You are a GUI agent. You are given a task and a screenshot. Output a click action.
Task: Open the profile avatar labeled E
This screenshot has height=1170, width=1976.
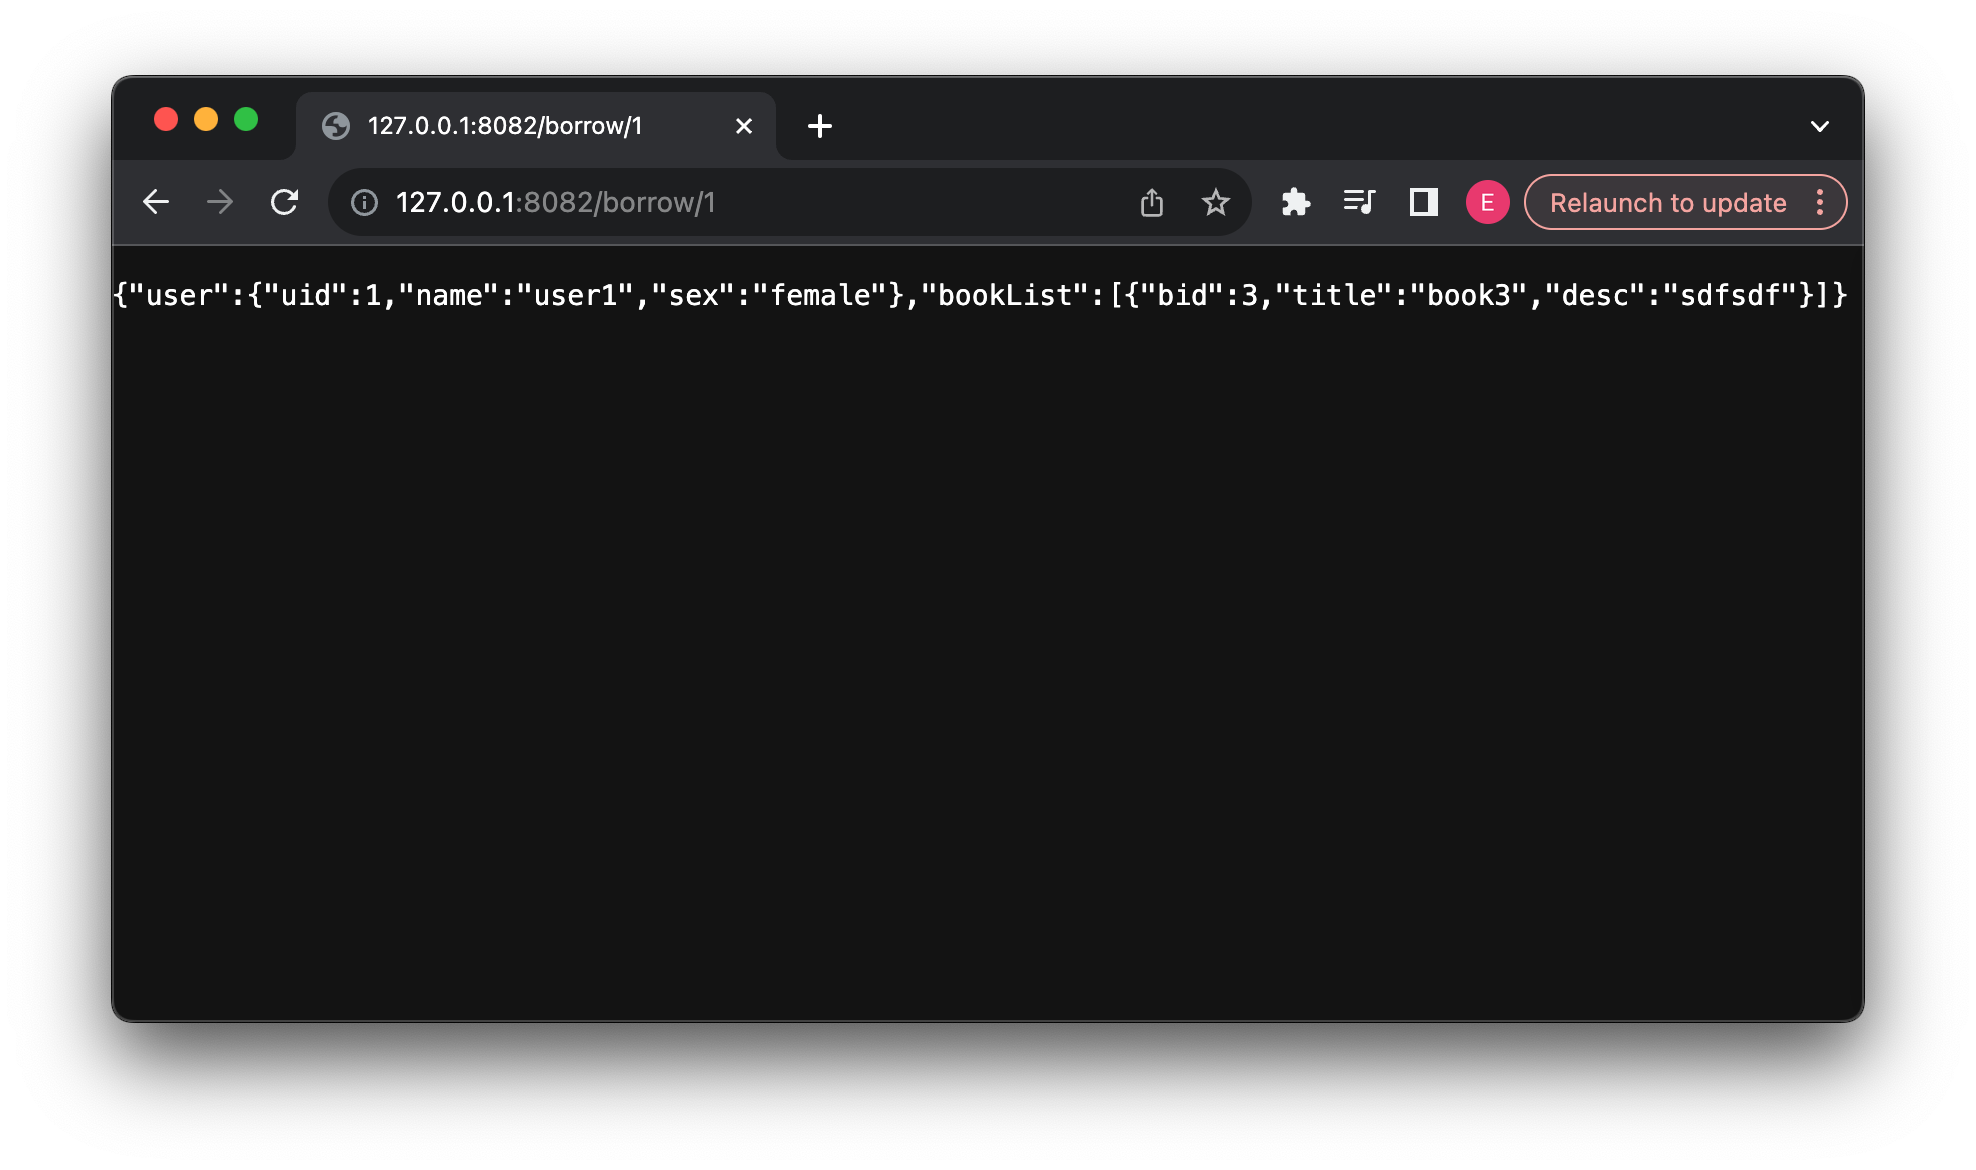(x=1487, y=201)
